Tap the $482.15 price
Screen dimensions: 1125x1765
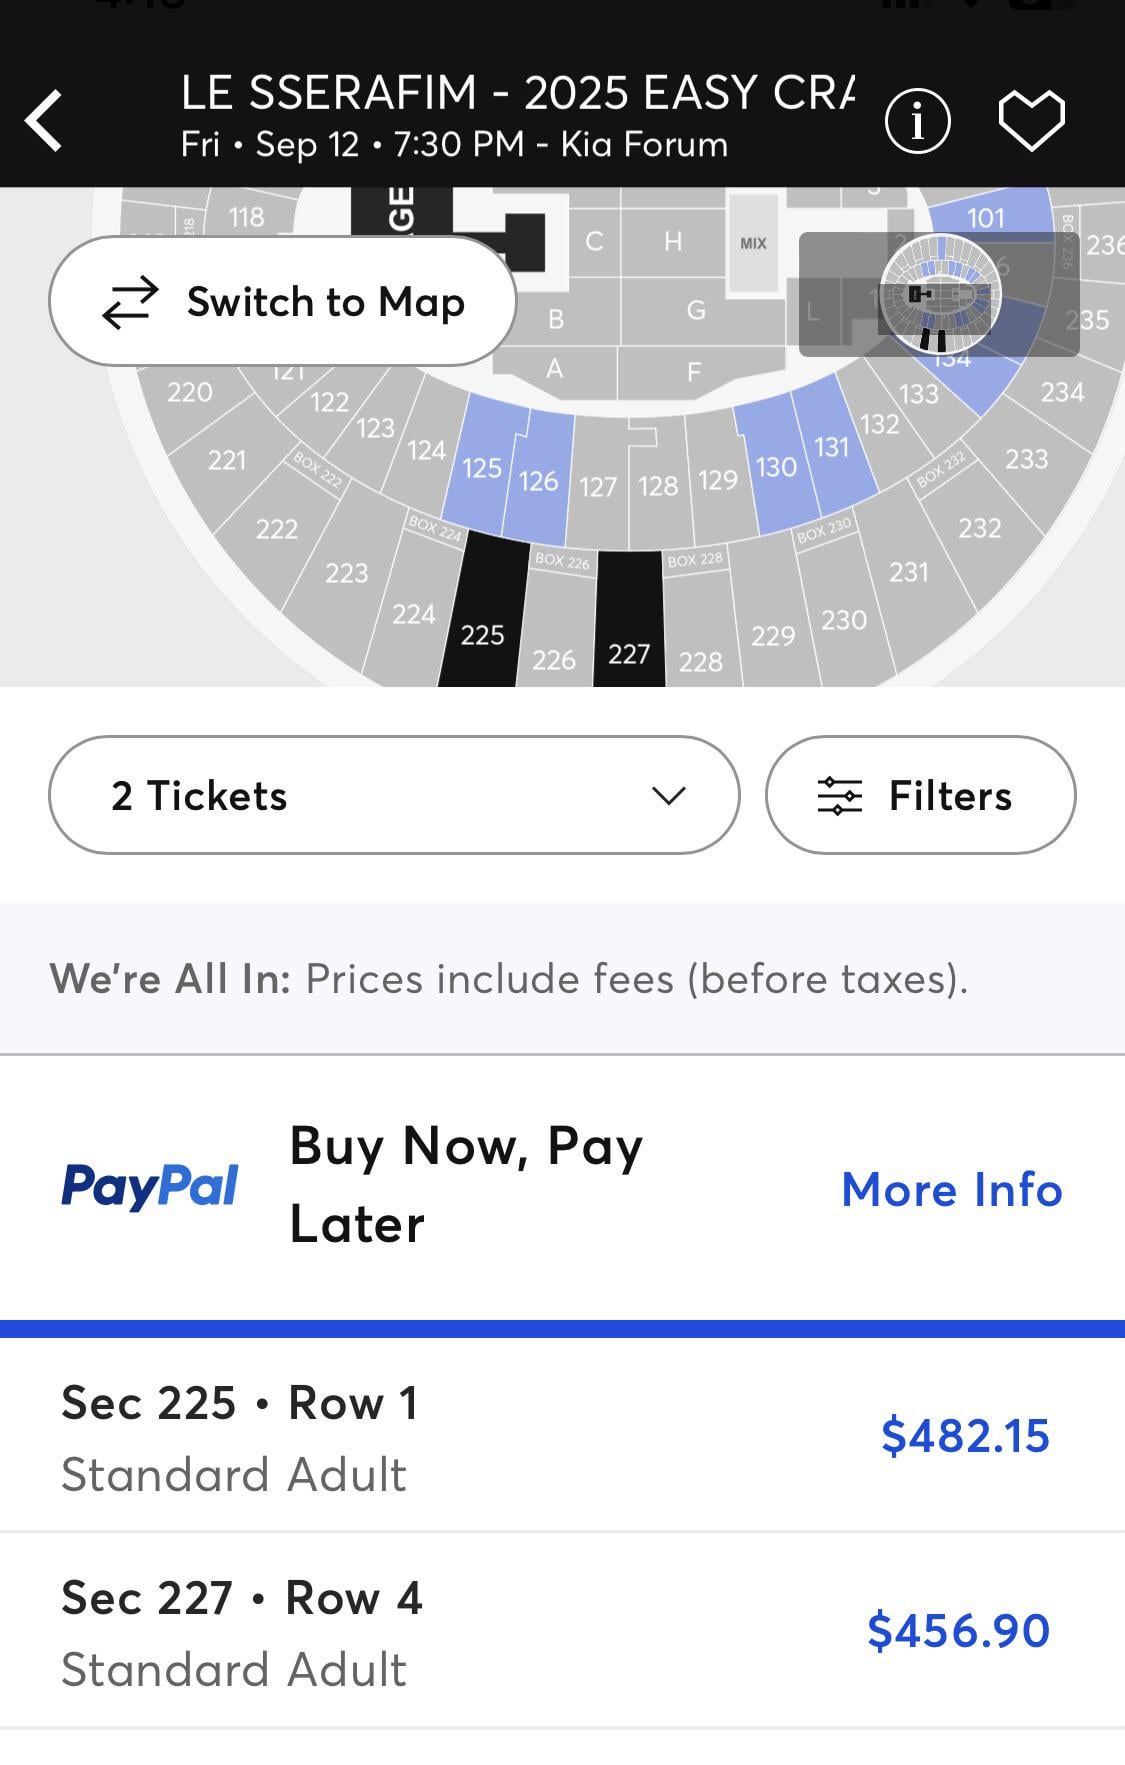click(965, 1435)
